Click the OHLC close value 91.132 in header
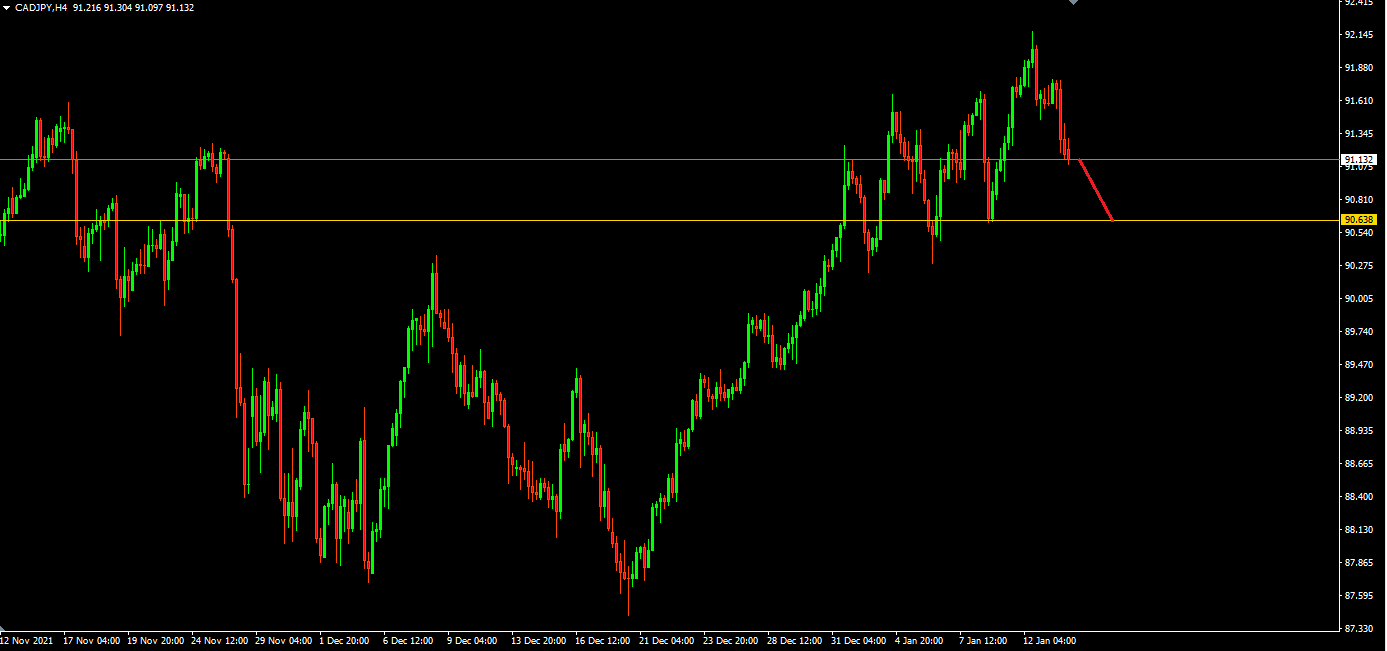This screenshot has width=1387, height=651. [x=180, y=8]
